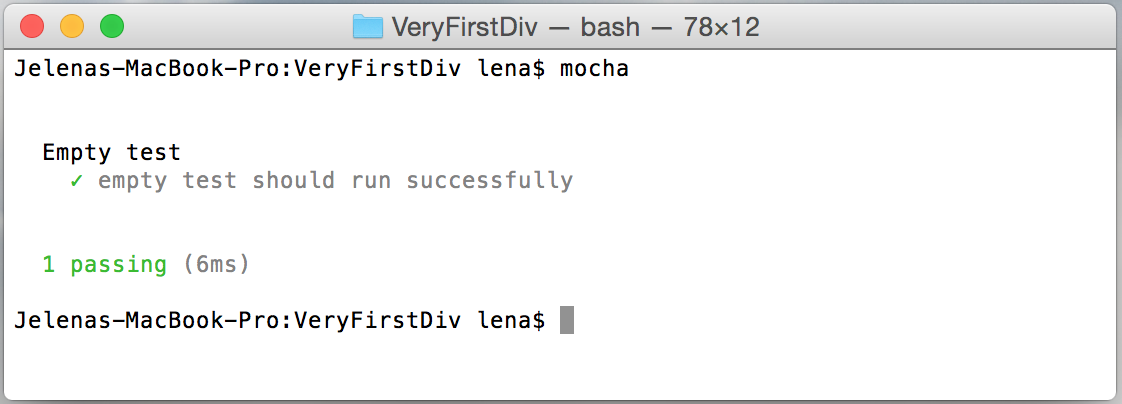1122x404 pixels.
Task: Click 'VeryFirstDiv' in the last prompt line
Action: (377, 320)
